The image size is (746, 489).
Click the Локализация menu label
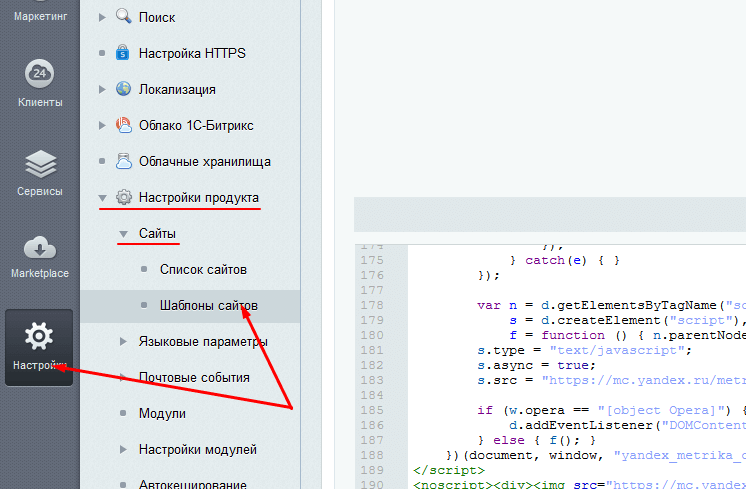177,89
